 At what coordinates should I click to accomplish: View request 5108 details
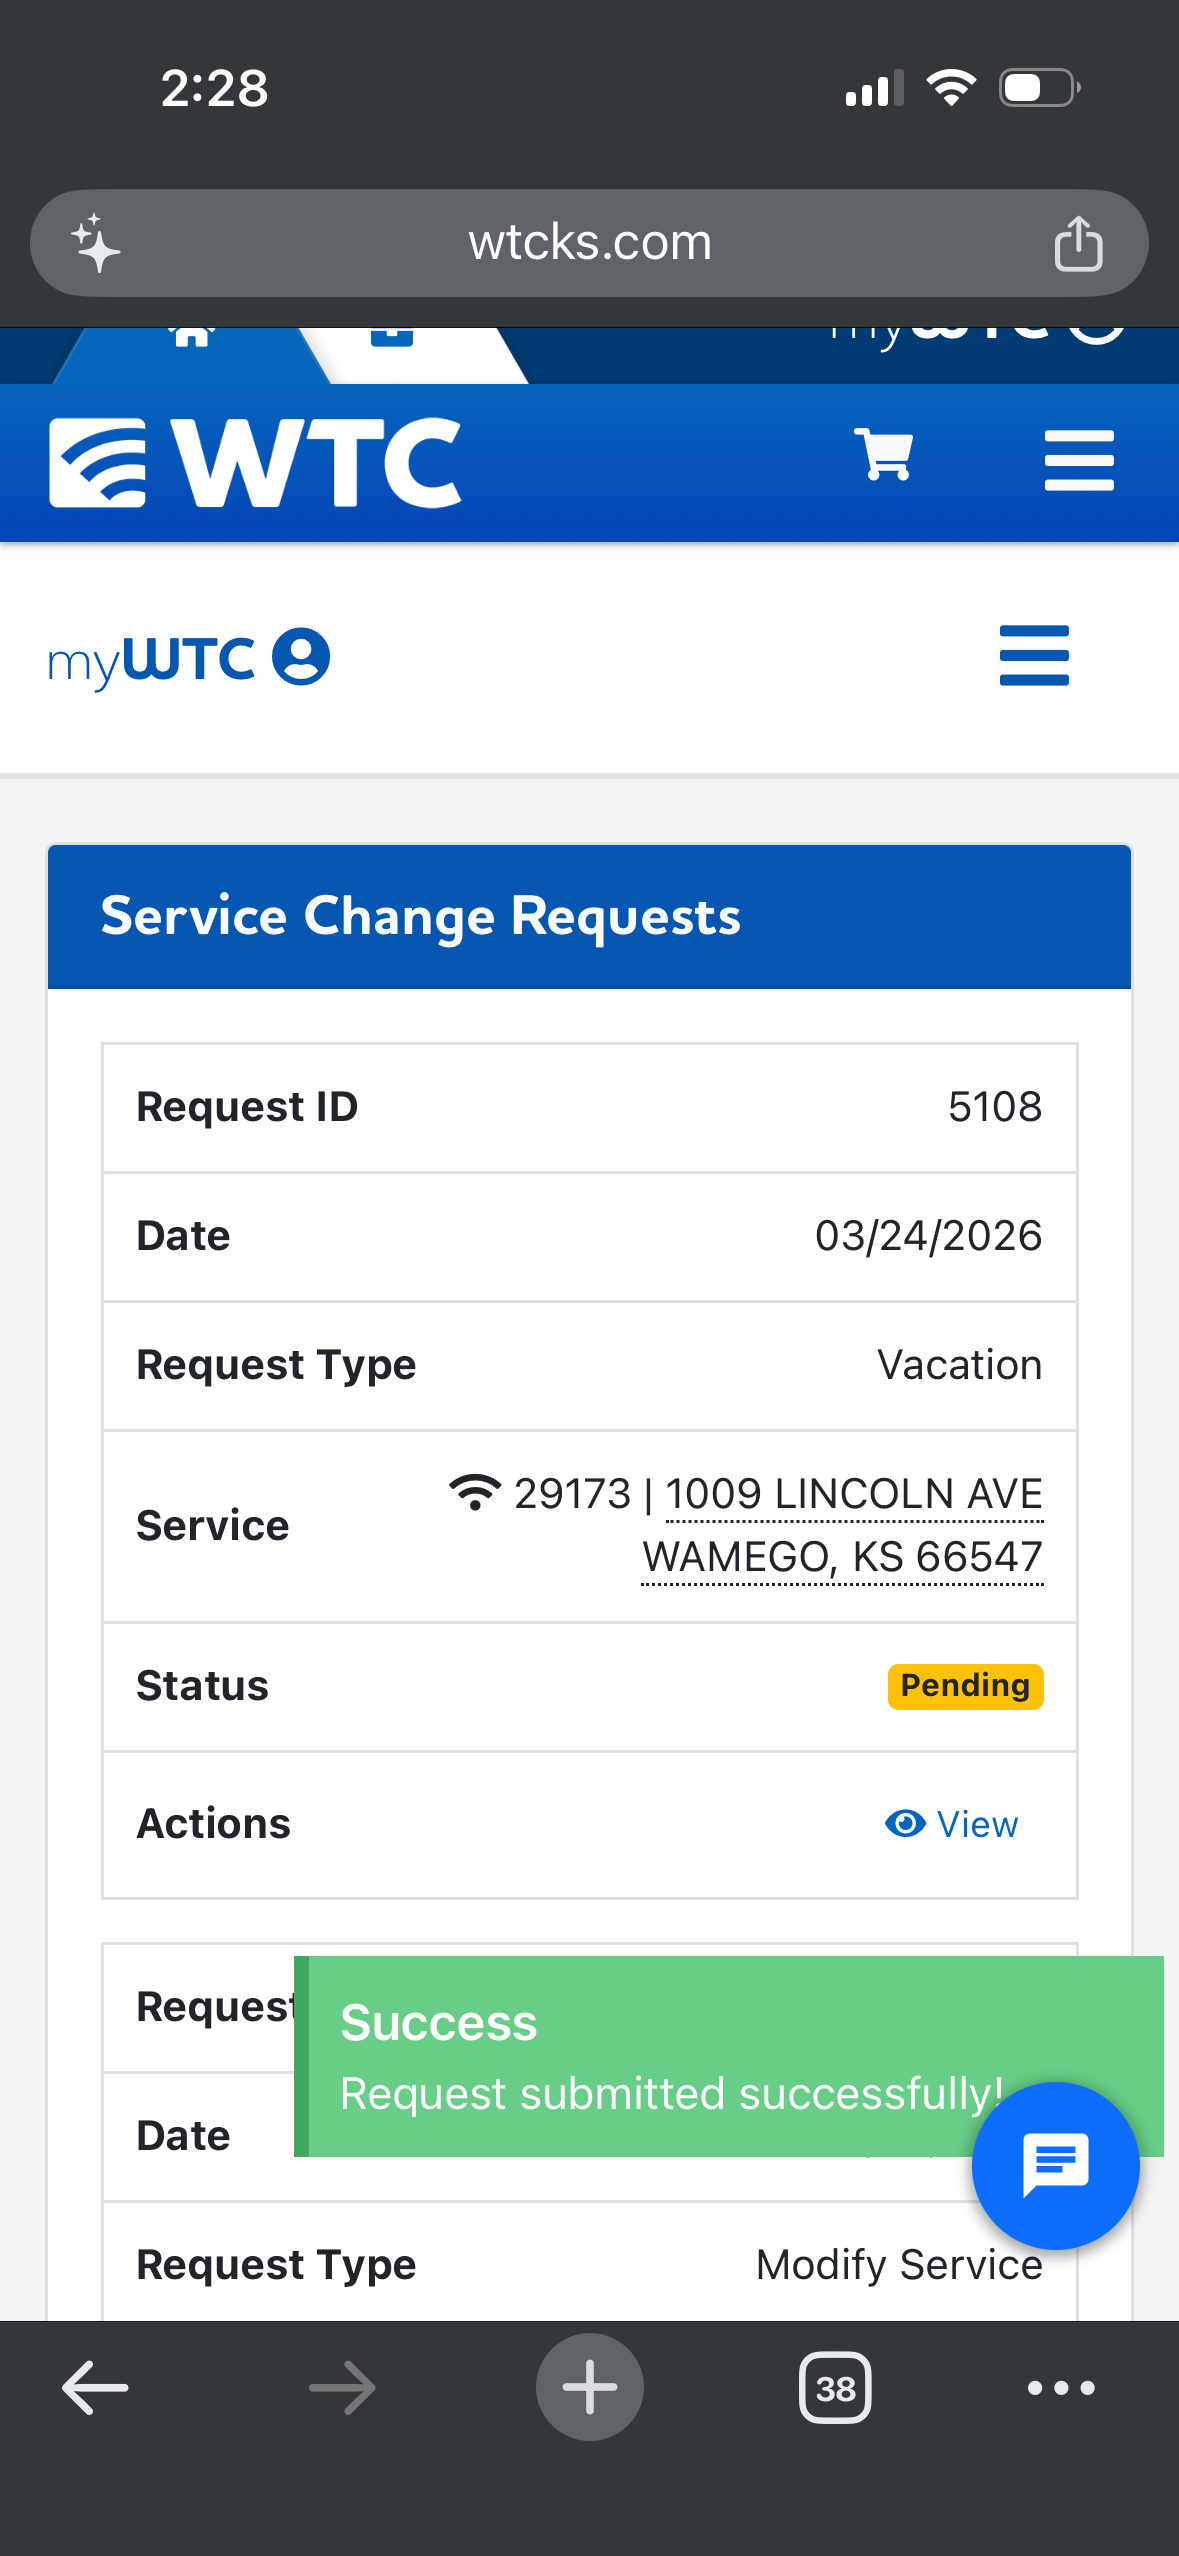(x=976, y=1825)
